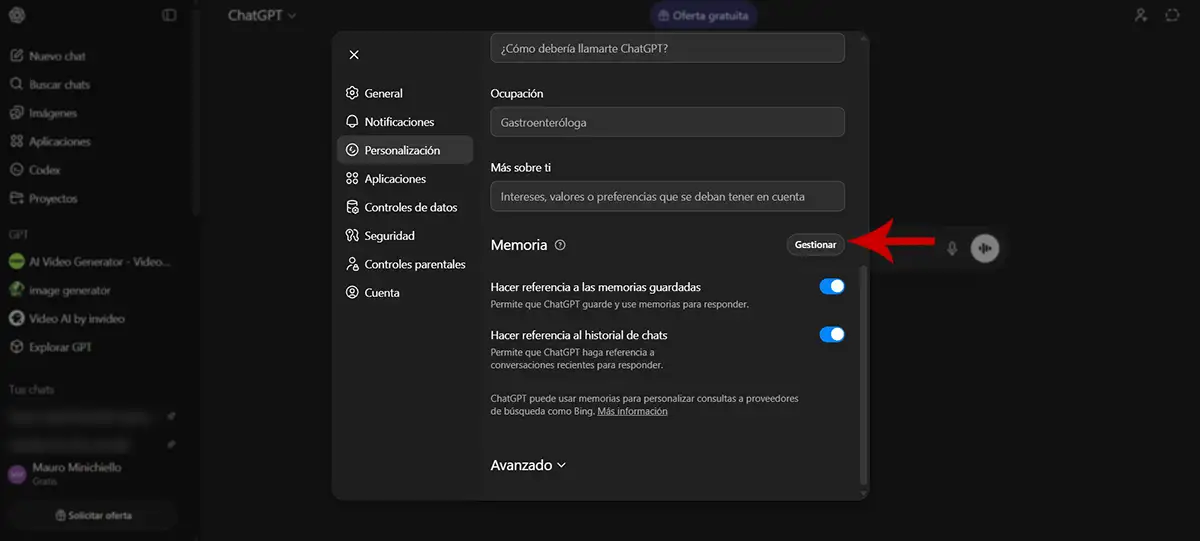Toggle off Hacer referencia a las memorias guardadas
The image size is (1200, 541).
(x=831, y=287)
